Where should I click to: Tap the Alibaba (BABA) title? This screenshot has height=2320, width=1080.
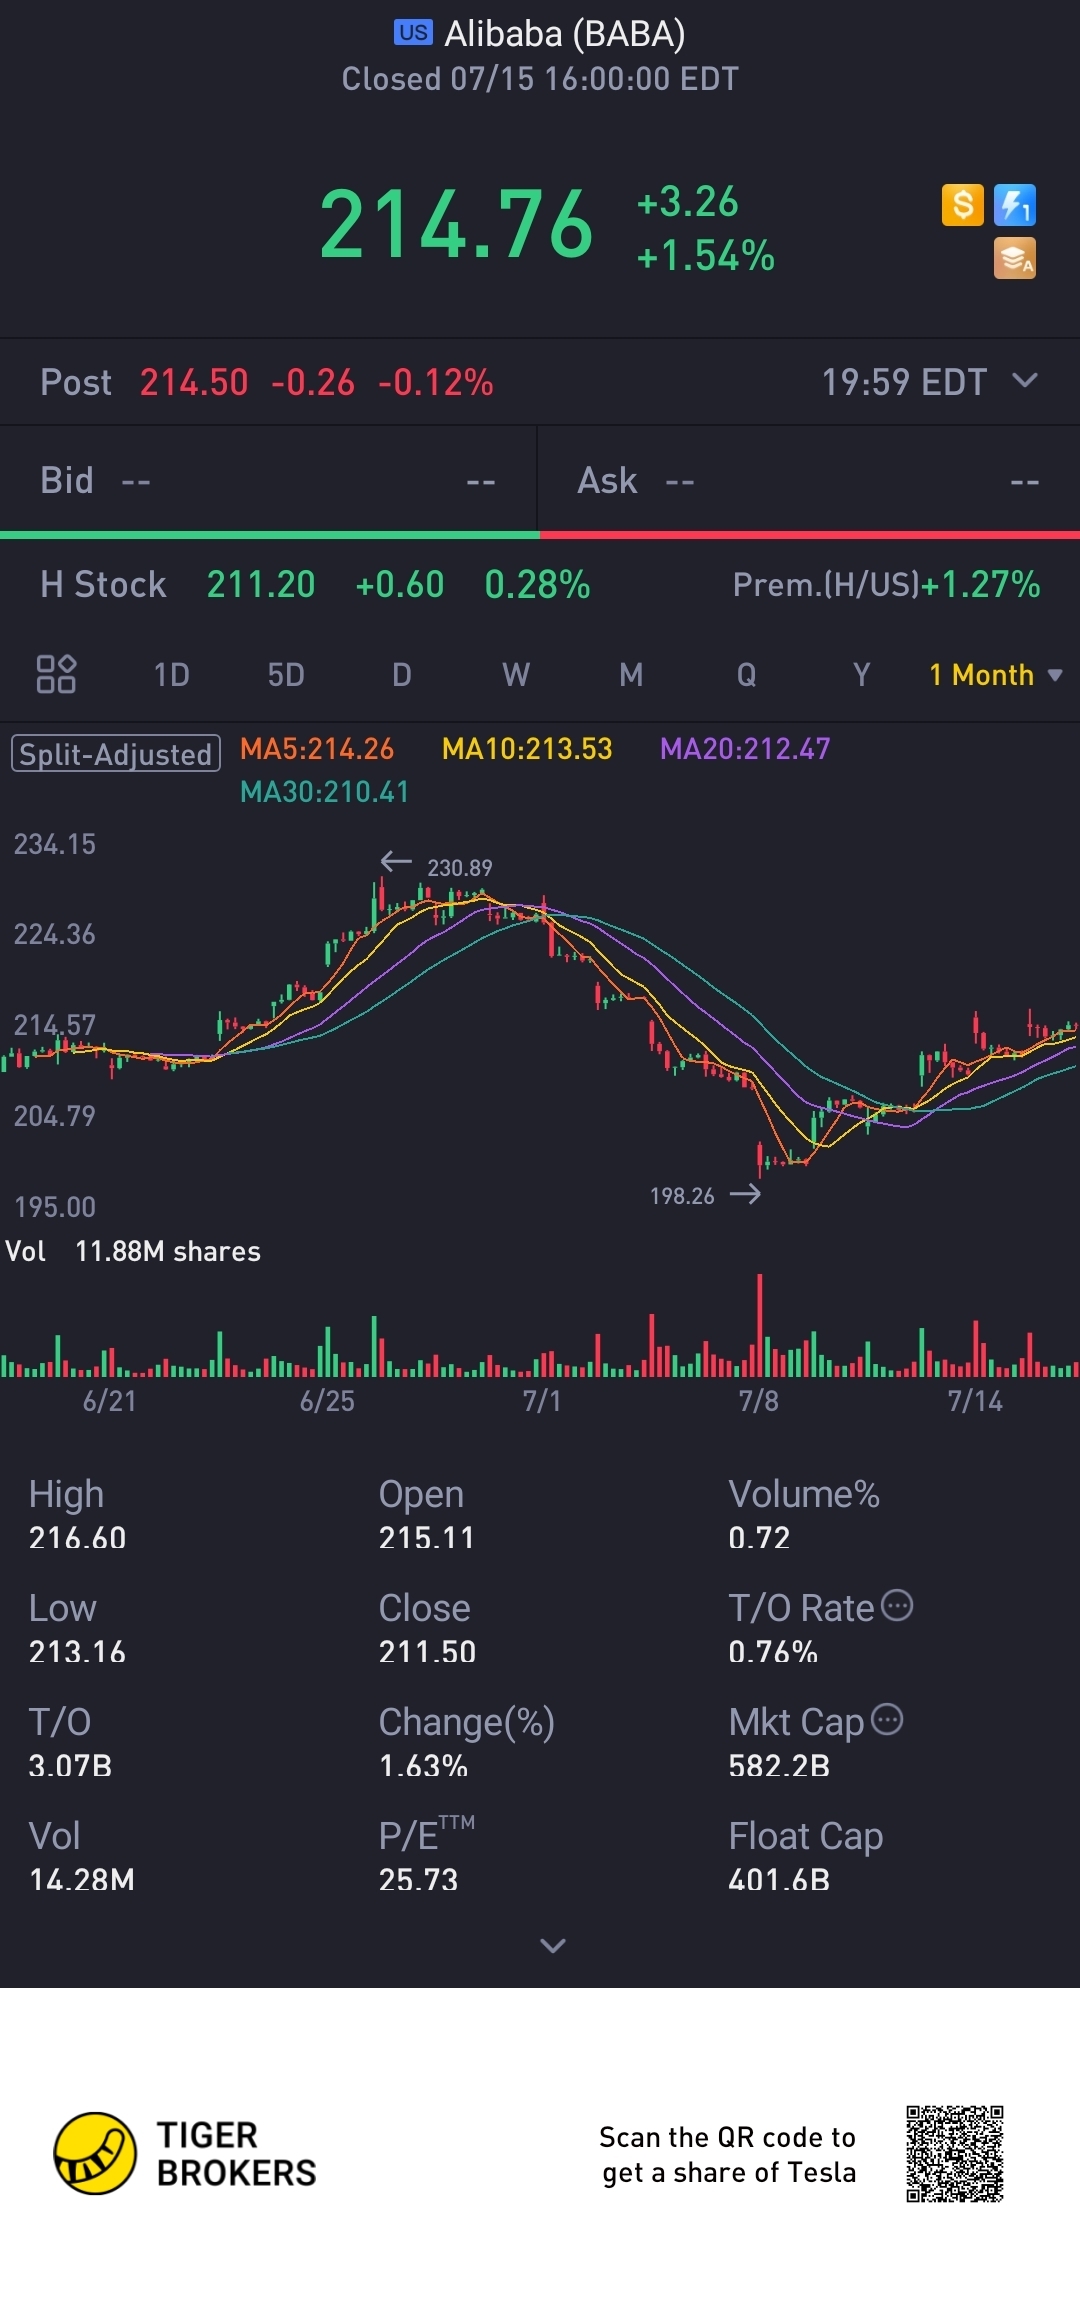coord(565,34)
